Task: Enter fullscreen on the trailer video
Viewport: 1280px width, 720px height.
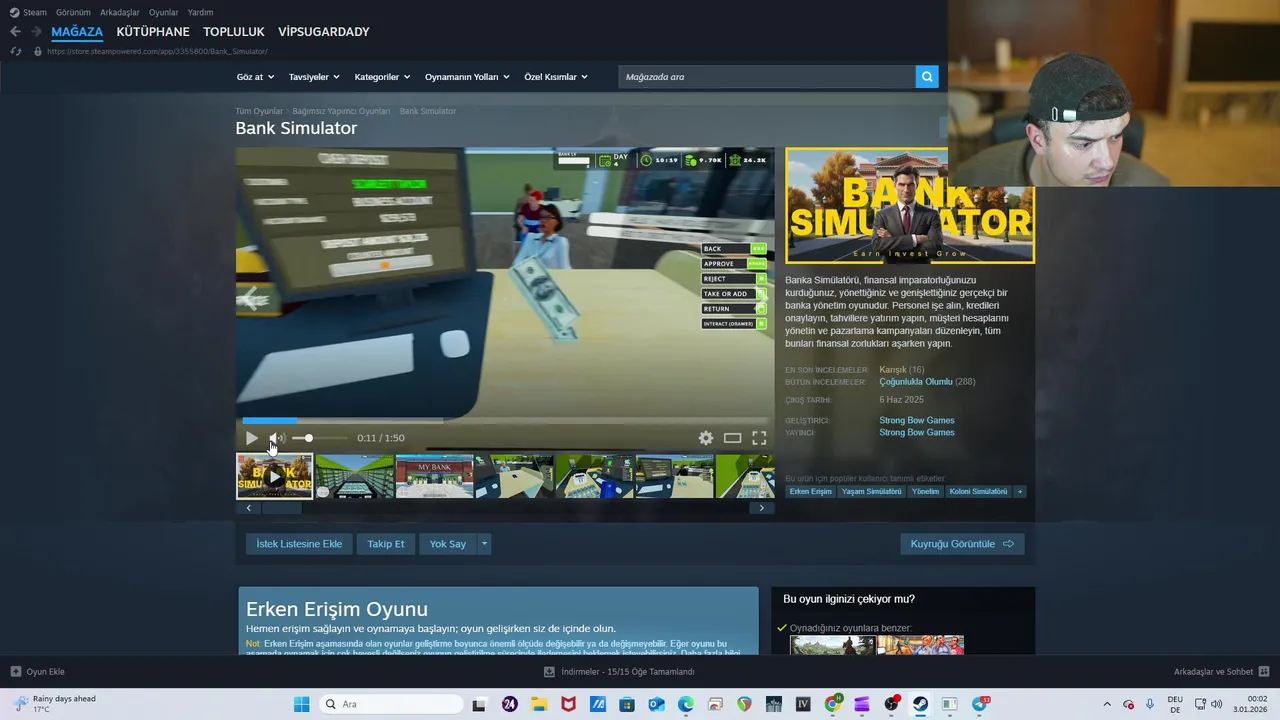Action: tap(759, 438)
